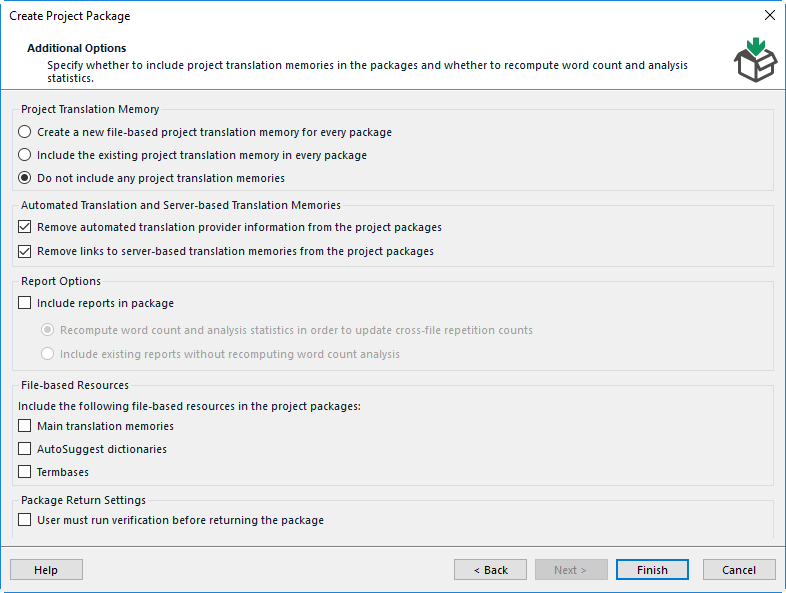
Task: Click Finish to create the package
Action: [652, 570]
